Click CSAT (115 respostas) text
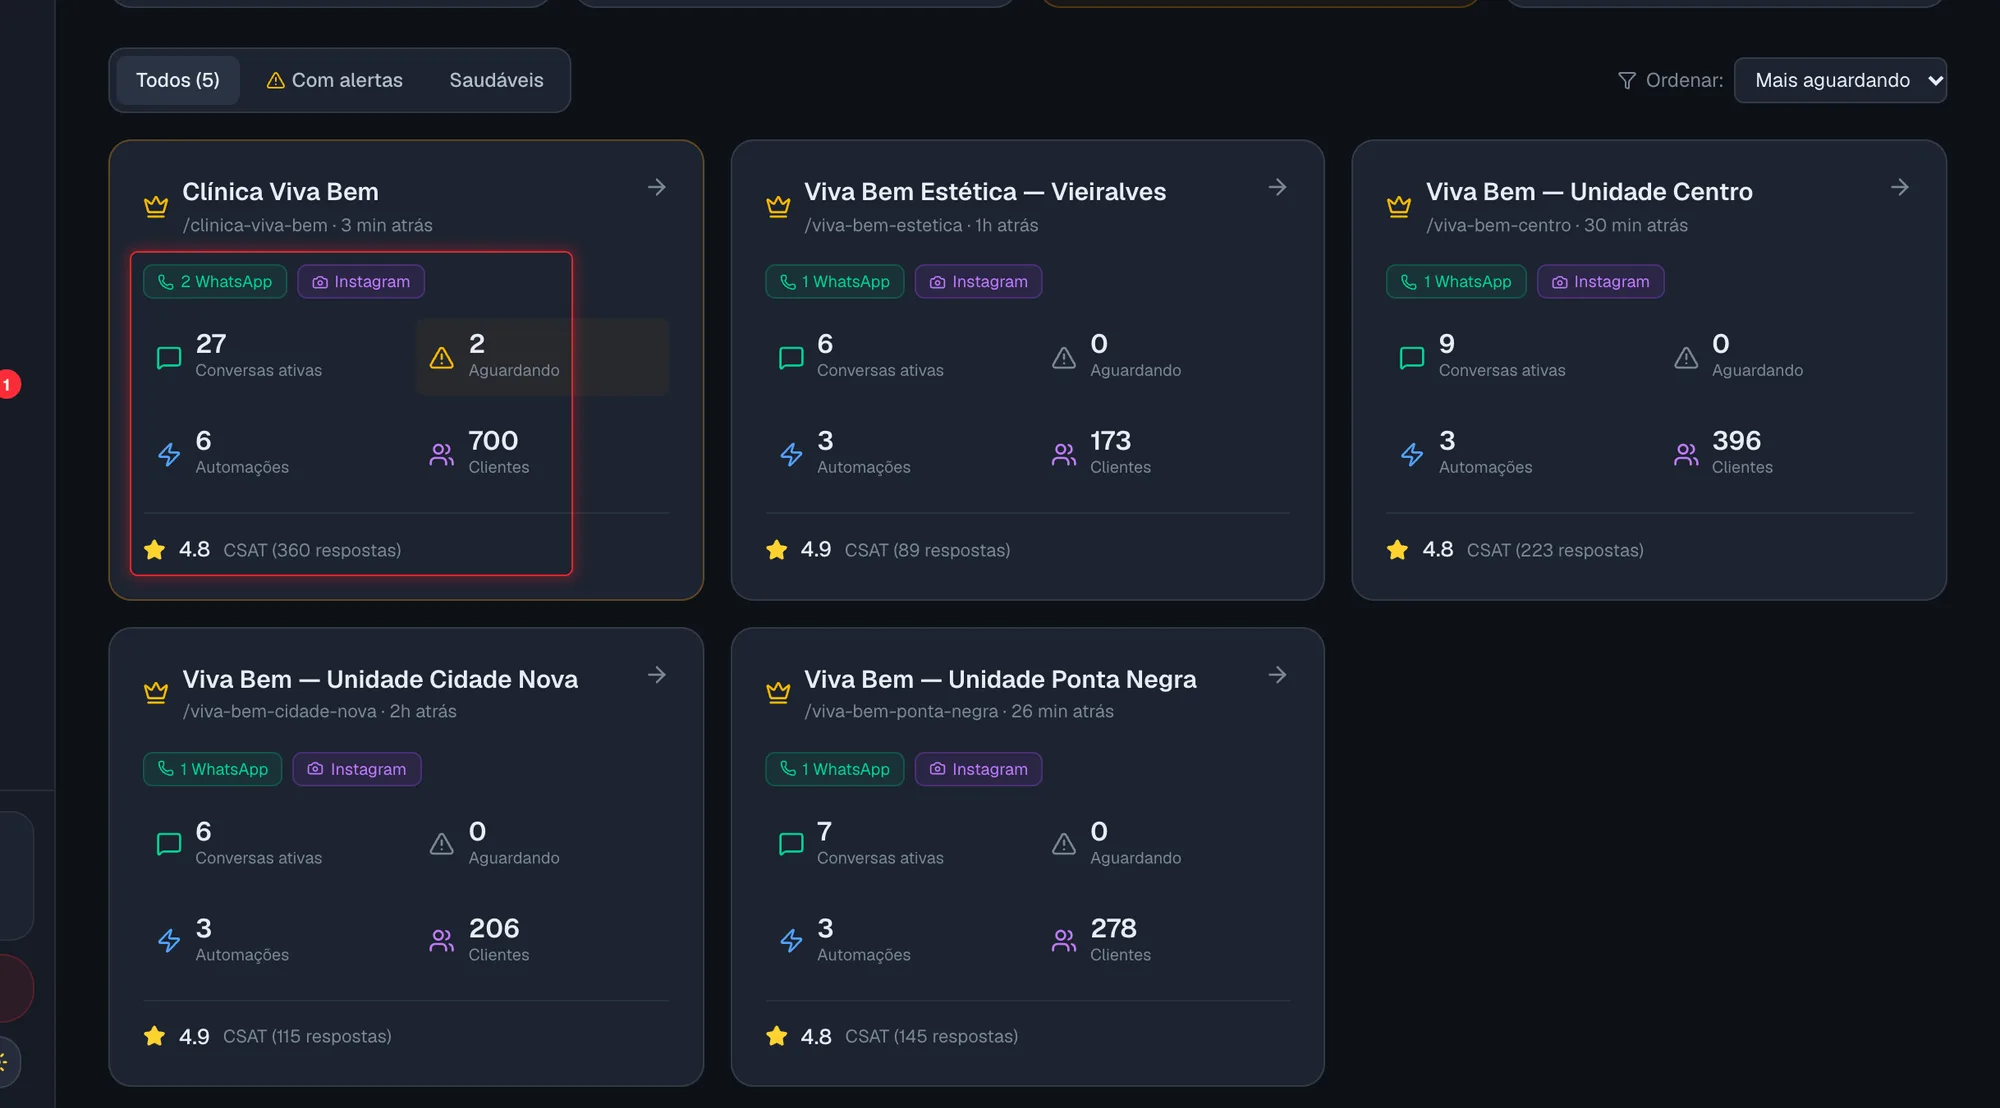Viewport: 2000px width, 1108px height. click(307, 1036)
